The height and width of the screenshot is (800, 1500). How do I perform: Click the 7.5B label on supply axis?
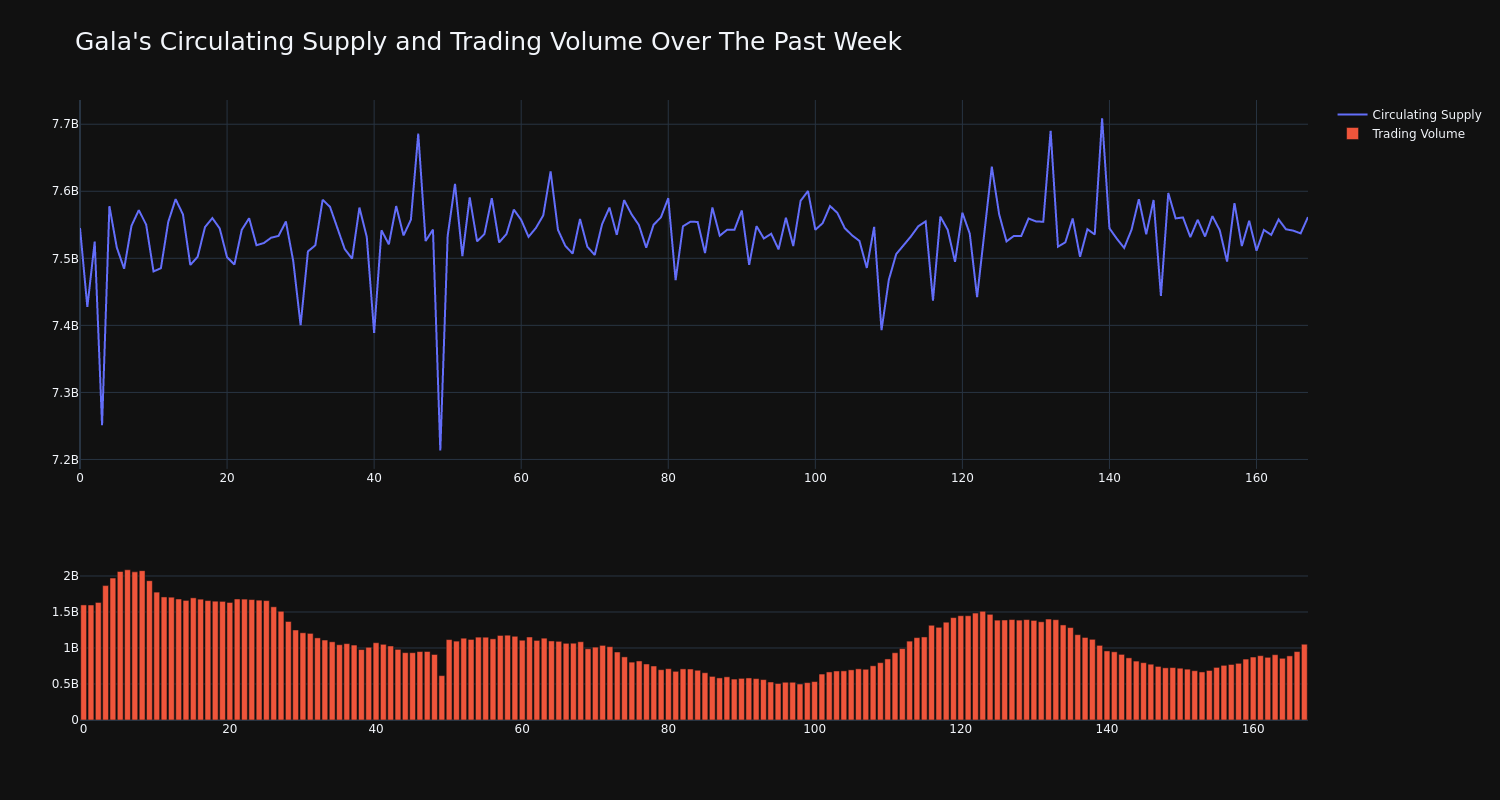point(65,258)
